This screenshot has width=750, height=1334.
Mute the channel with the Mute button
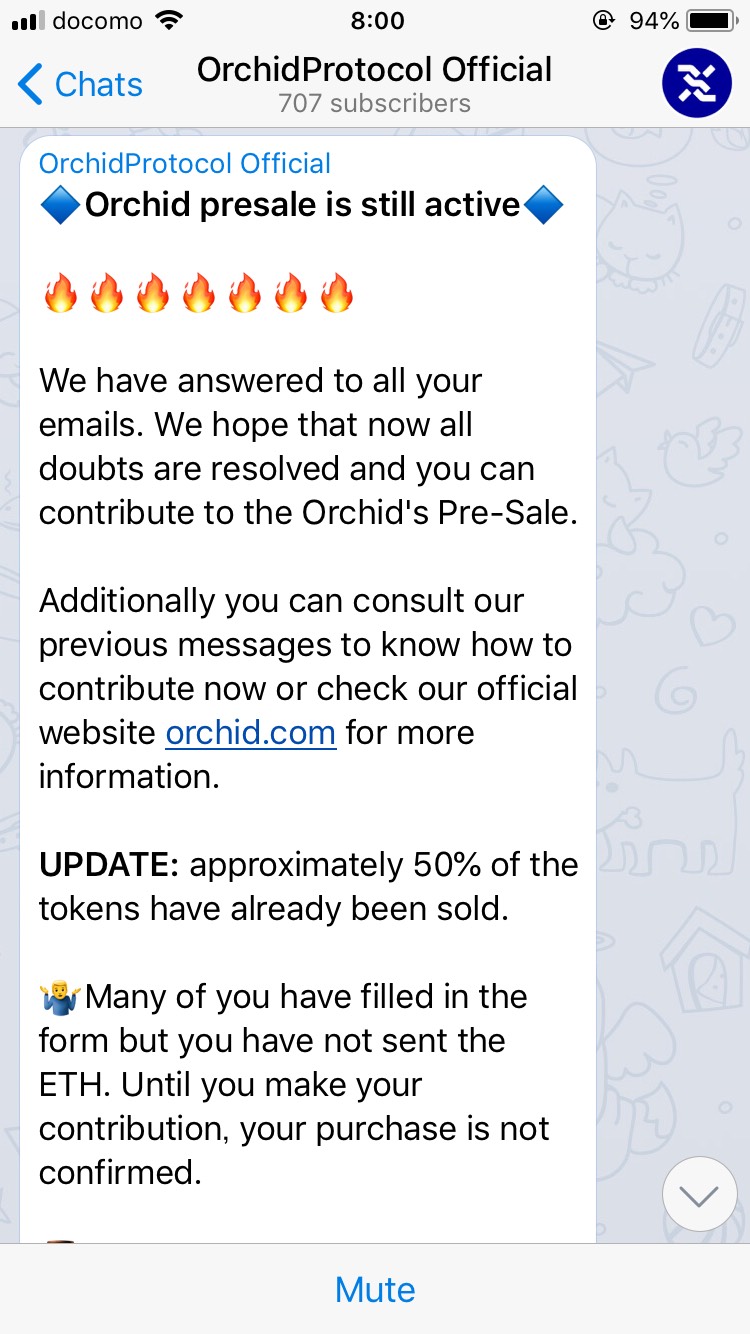coord(375,1289)
